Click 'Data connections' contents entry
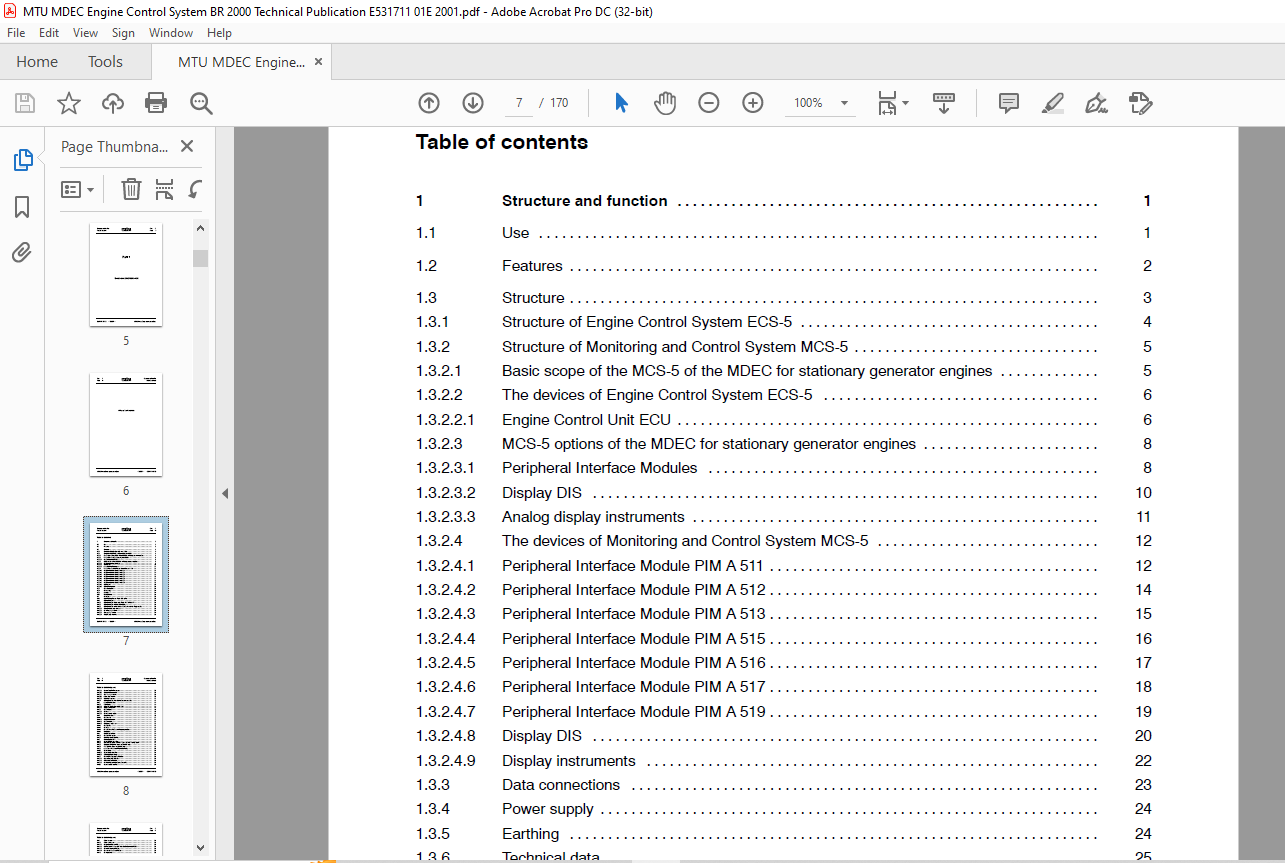 [561, 785]
